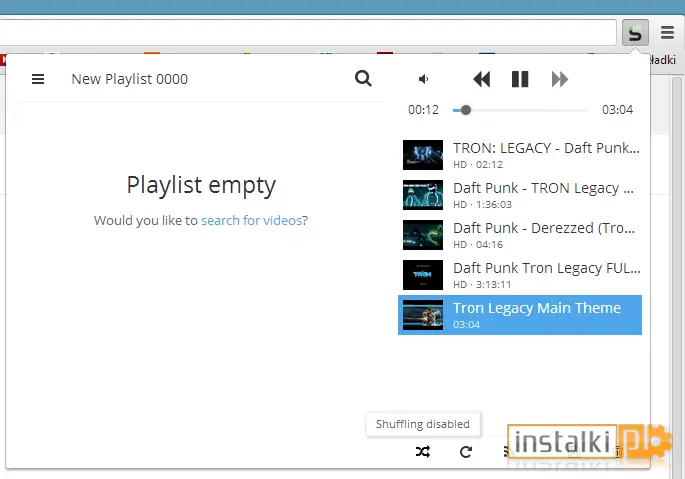
Task: Click the playback progress slider
Action: coord(520,110)
